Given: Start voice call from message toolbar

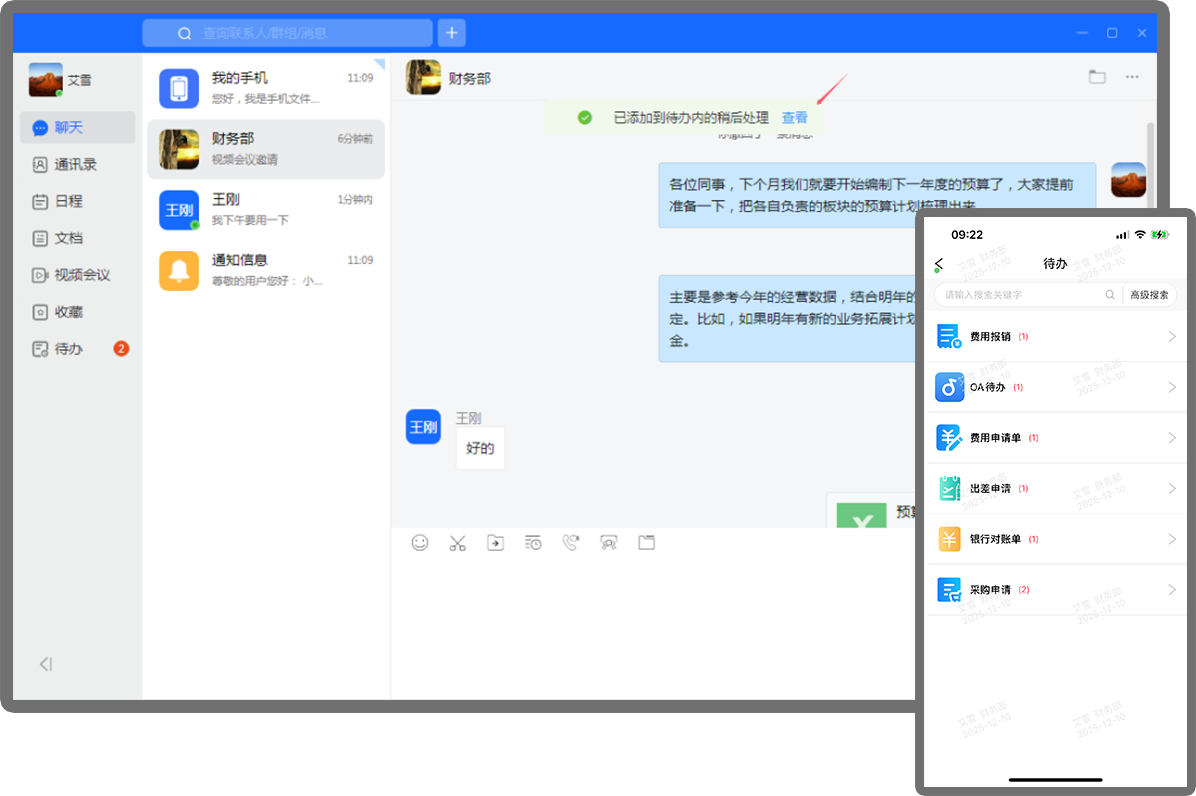Looking at the screenshot, I should (x=571, y=543).
